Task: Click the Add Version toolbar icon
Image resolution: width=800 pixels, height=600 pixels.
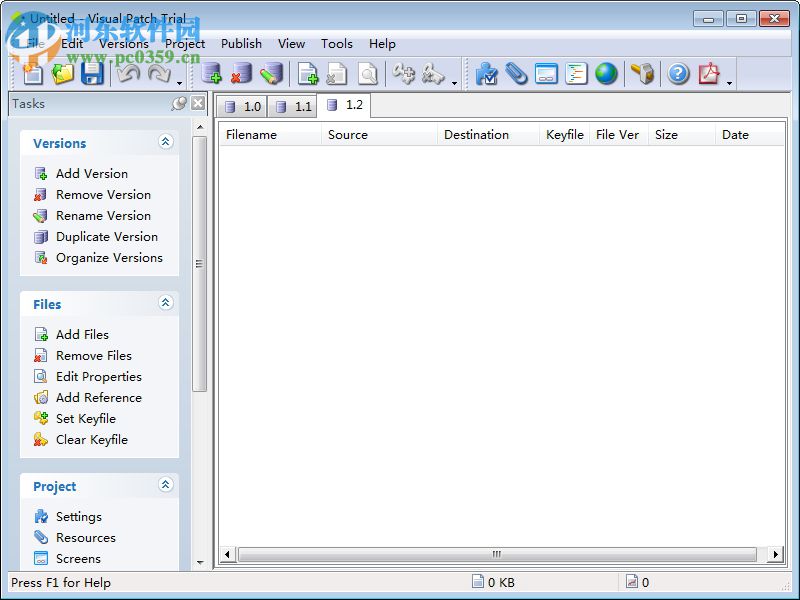Action: click(211, 73)
